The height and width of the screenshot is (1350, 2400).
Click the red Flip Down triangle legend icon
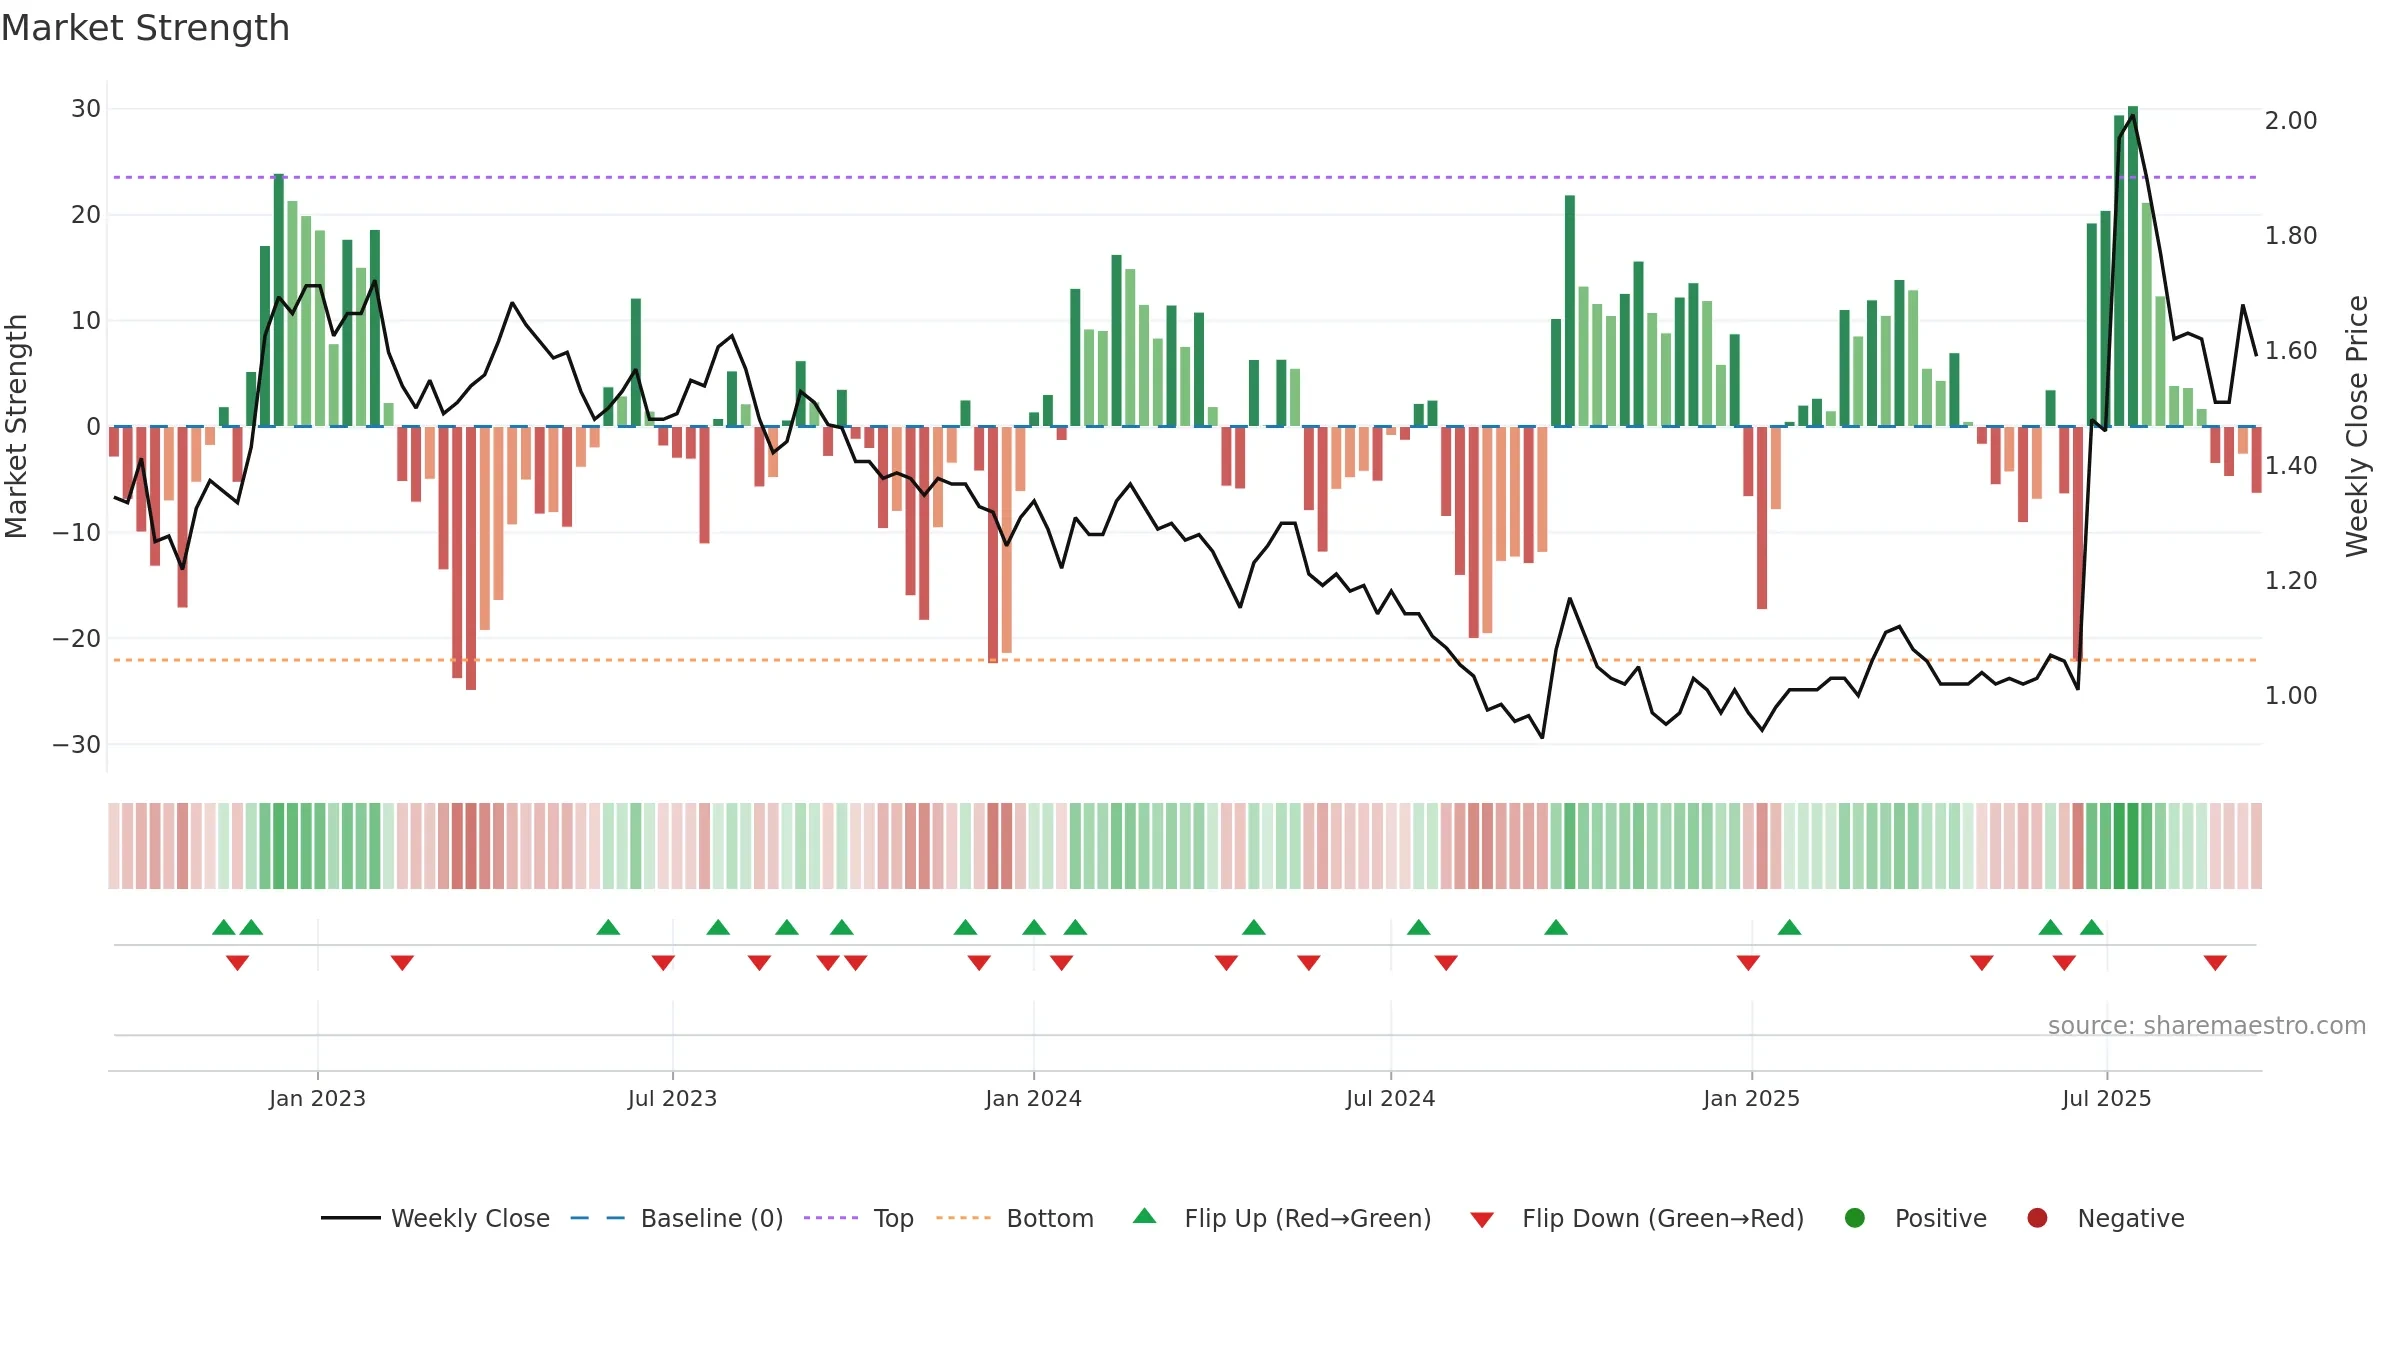tap(1482, 1220)
